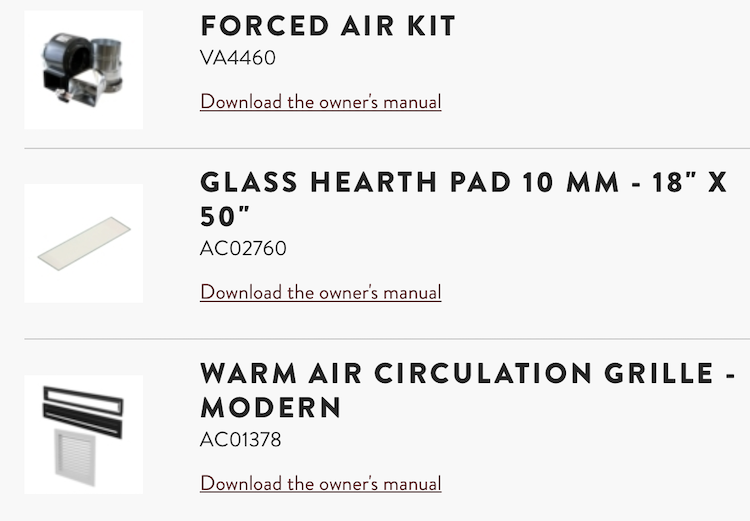Viewport: 750px width, 521px height.
Task: Download the Modern Grille owner's manual
Action: click(x=320, y=484)
